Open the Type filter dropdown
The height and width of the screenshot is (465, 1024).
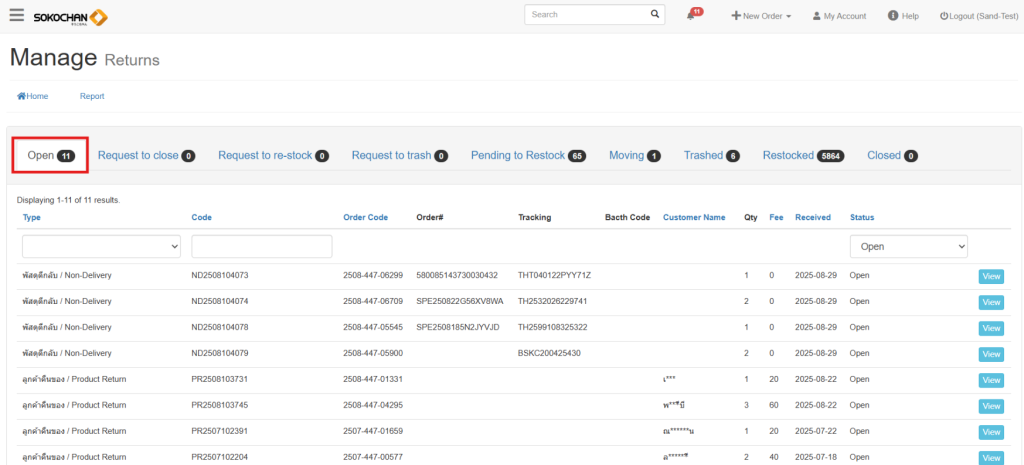(x=101, y=246)
